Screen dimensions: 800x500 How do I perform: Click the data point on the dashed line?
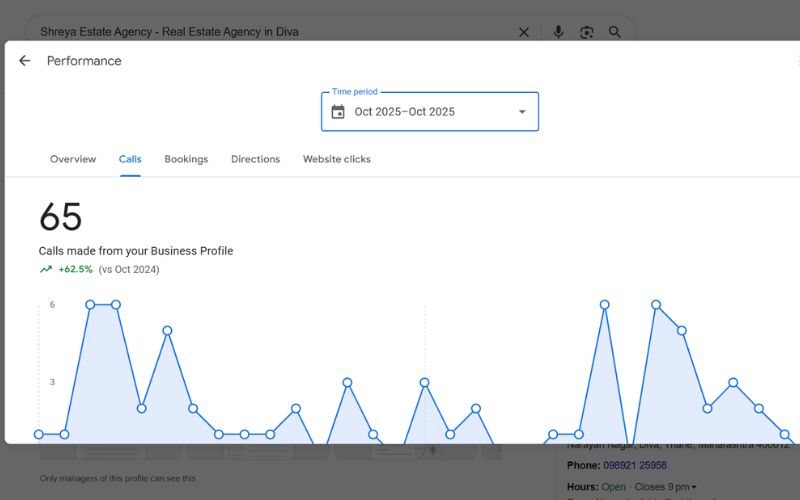[x=424, y=383]
